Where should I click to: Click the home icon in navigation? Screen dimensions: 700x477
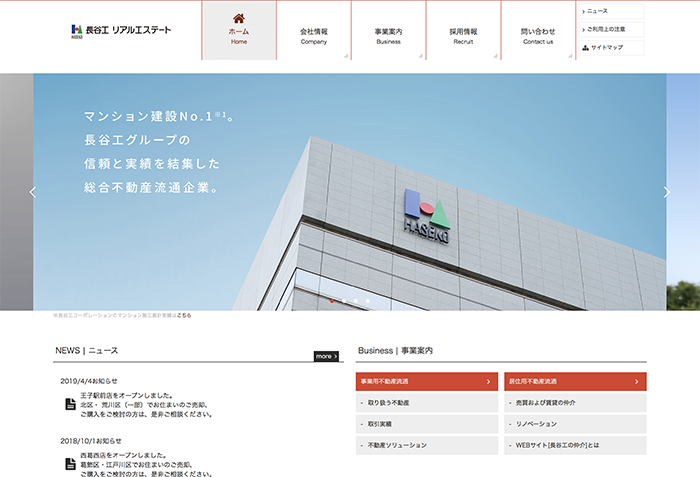[238, 18]
